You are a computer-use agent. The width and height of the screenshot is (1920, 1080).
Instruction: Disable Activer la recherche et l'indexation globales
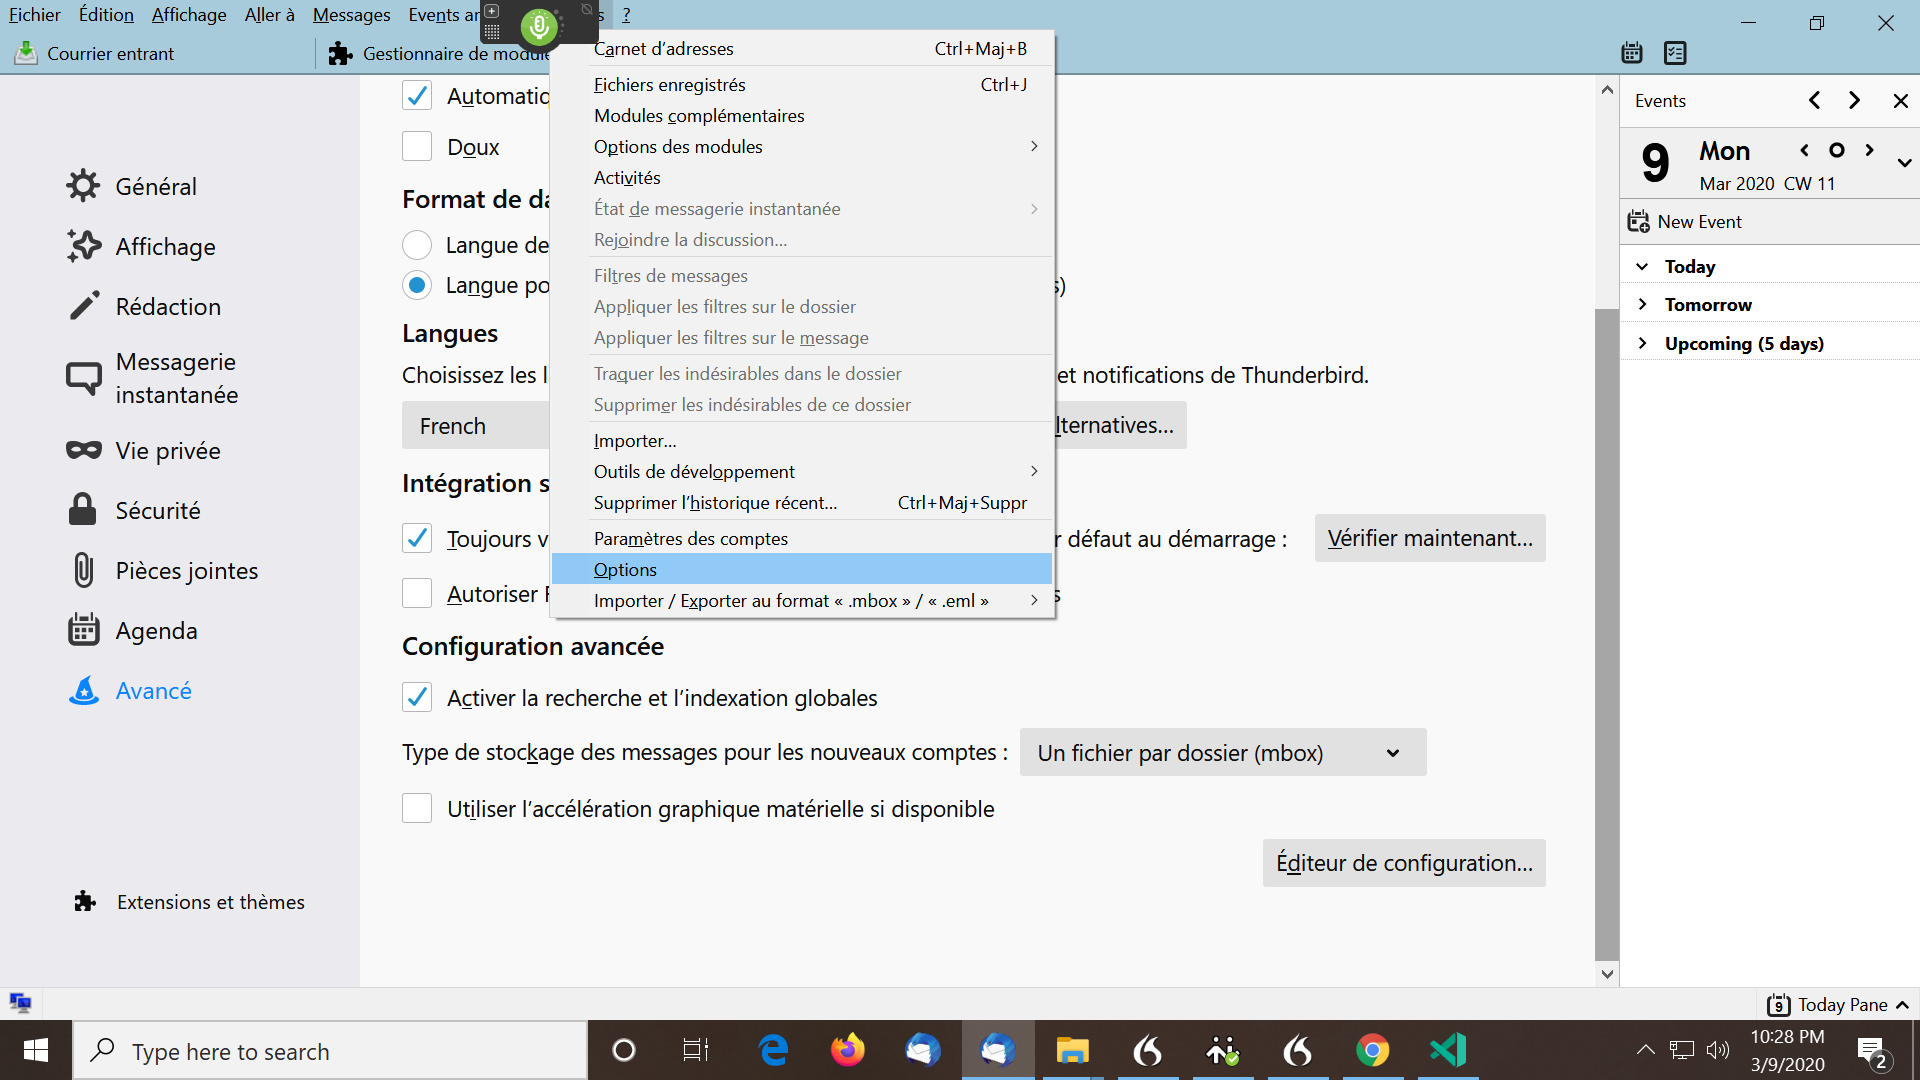coord(416,697)
